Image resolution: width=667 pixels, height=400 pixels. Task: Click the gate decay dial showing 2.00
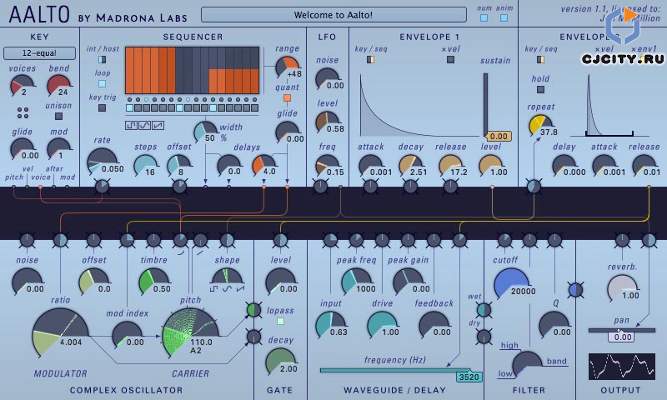[x=281, y=362]
